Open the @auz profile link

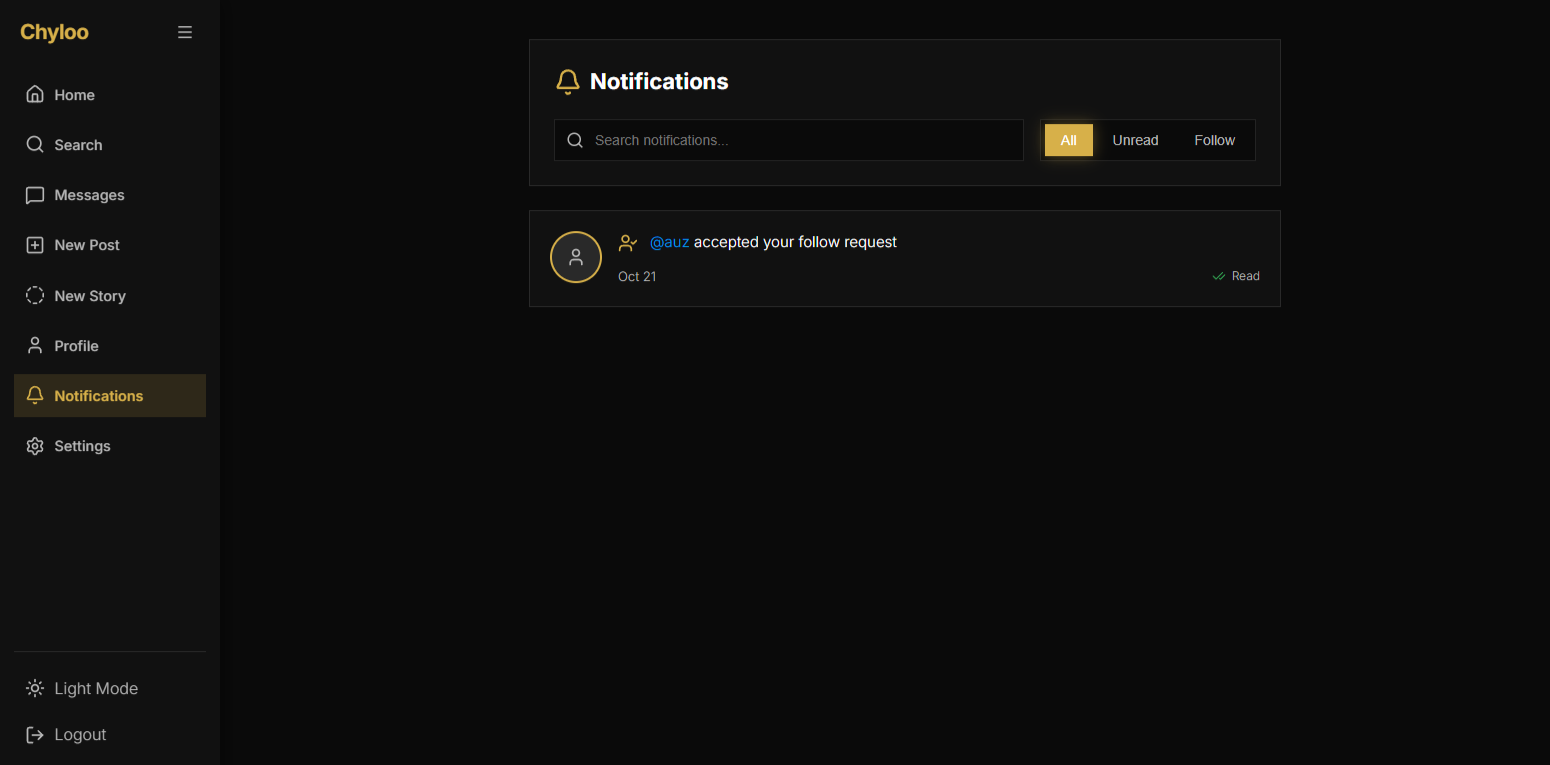pos(670,242)
